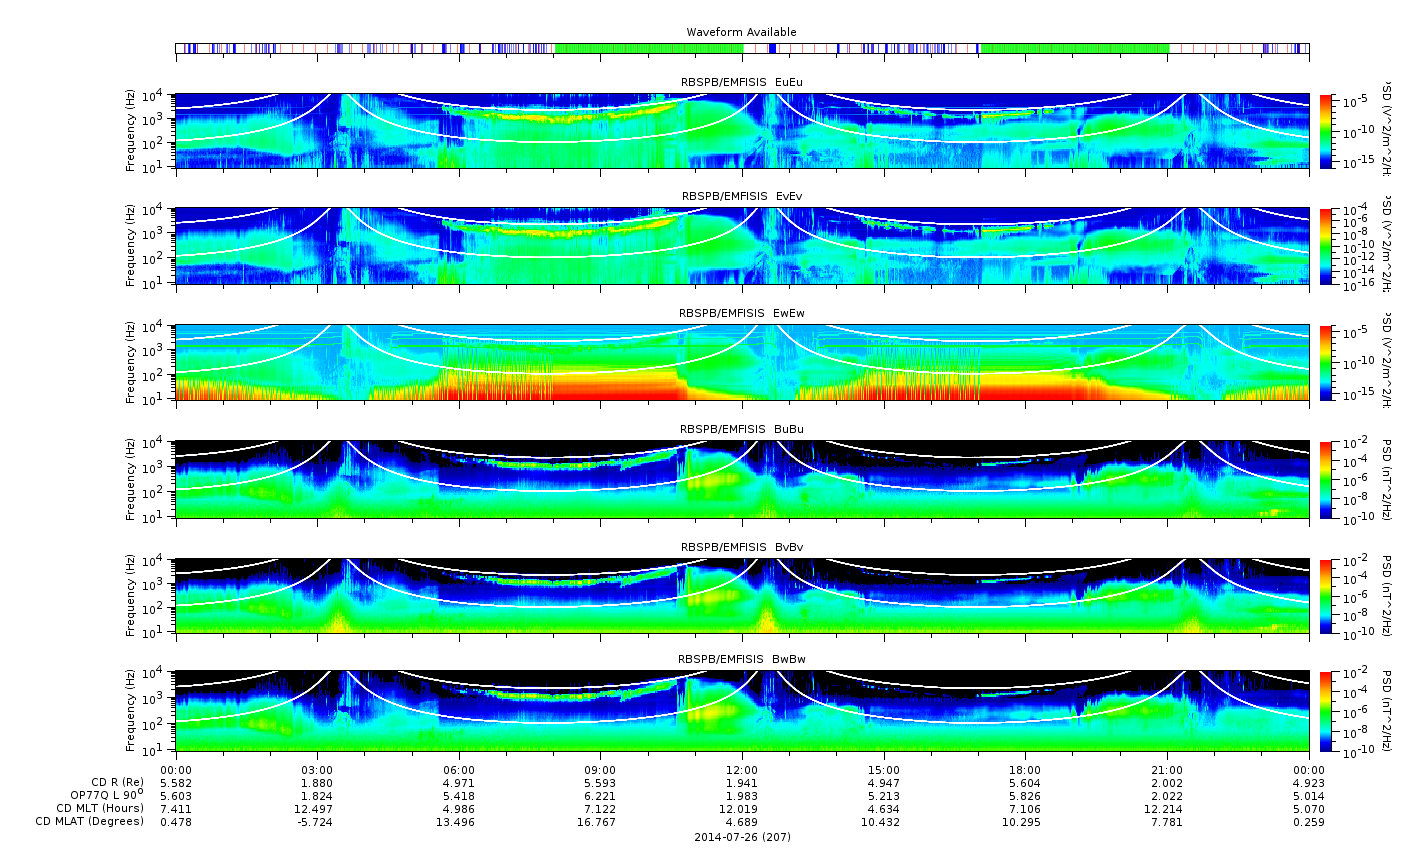Select the RBSPB/EMFISIS EvEv panel title
The width and height of the screenshot is (1408, 859).
(741, 196)
